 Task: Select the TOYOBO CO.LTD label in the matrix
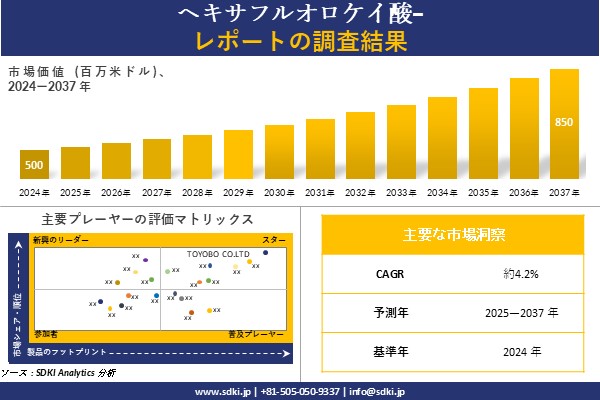point(219,255)
